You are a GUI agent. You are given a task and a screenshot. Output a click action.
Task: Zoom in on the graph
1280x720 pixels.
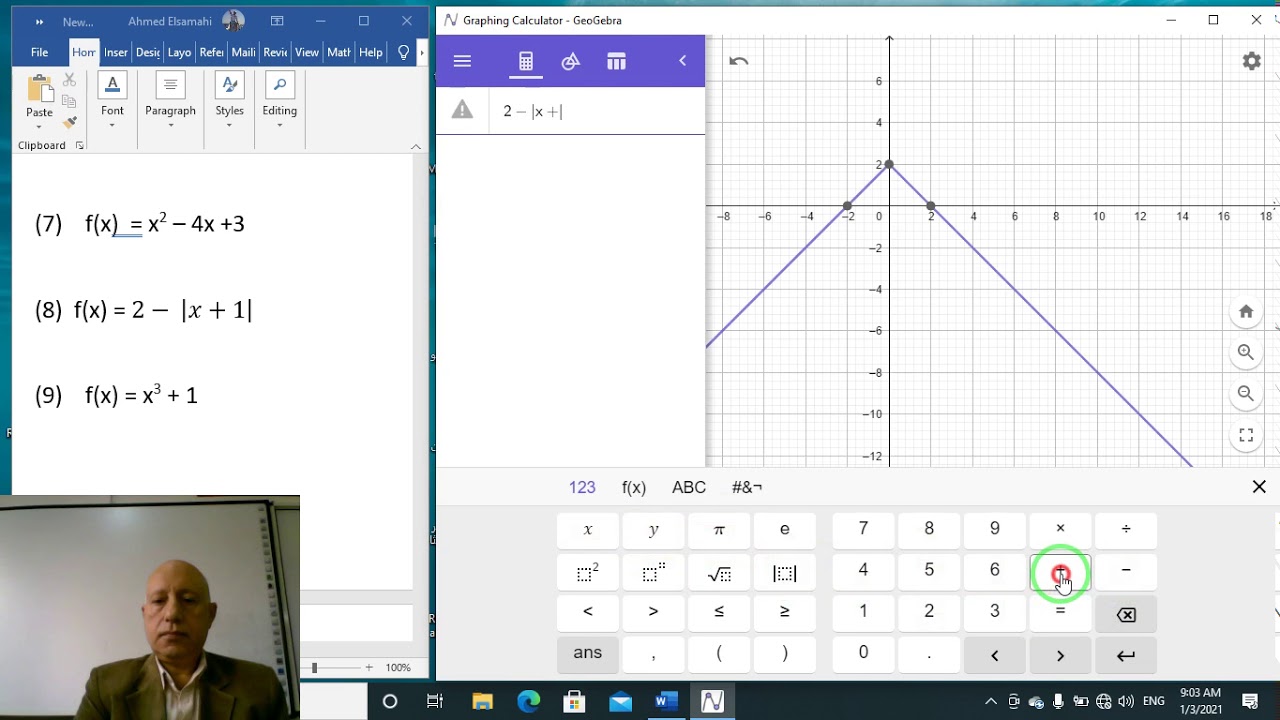[x=1246, y=352]
